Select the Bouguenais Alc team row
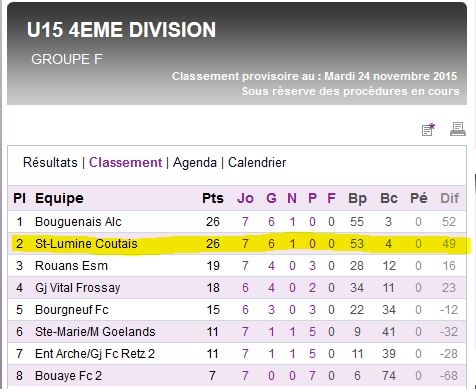 237,222
